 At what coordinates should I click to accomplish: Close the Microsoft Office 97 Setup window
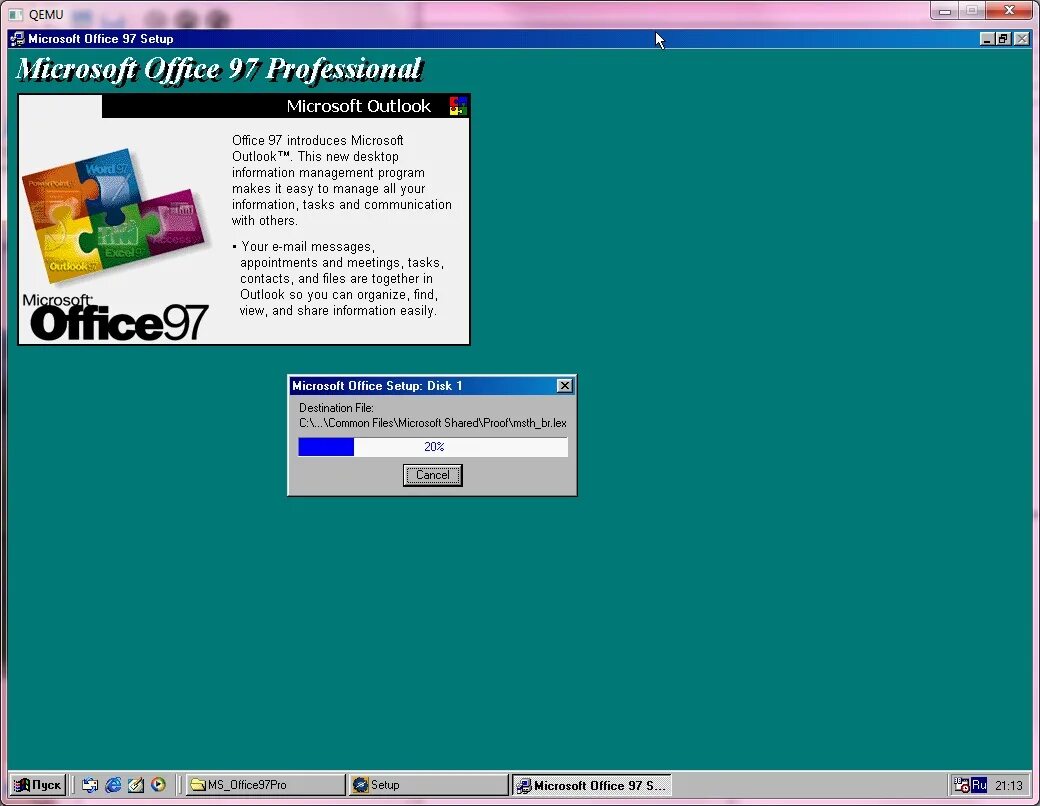tap(1022, 39)
